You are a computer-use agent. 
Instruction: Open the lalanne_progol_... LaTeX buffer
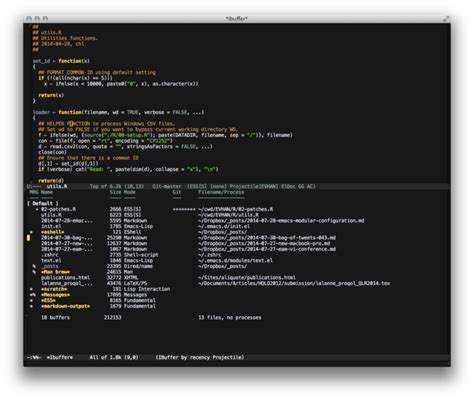(x=67, y=283)
